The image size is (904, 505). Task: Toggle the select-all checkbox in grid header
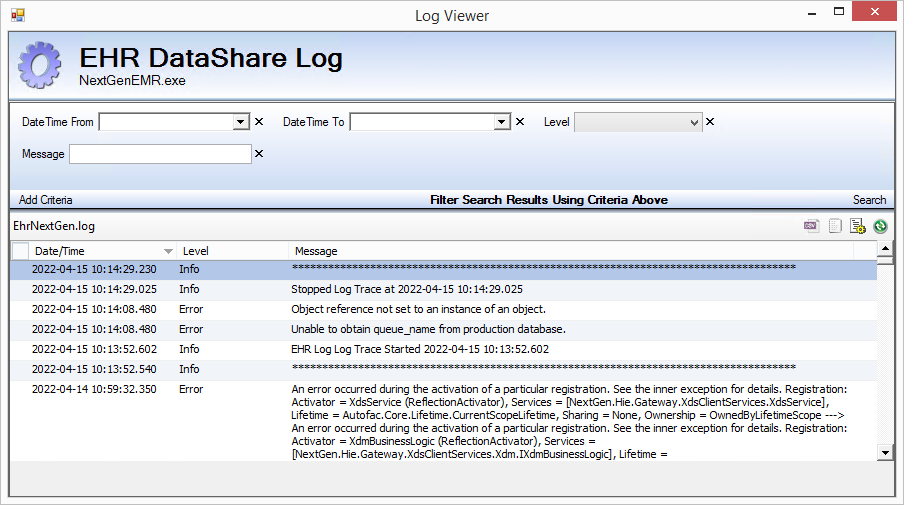point(20,251)
